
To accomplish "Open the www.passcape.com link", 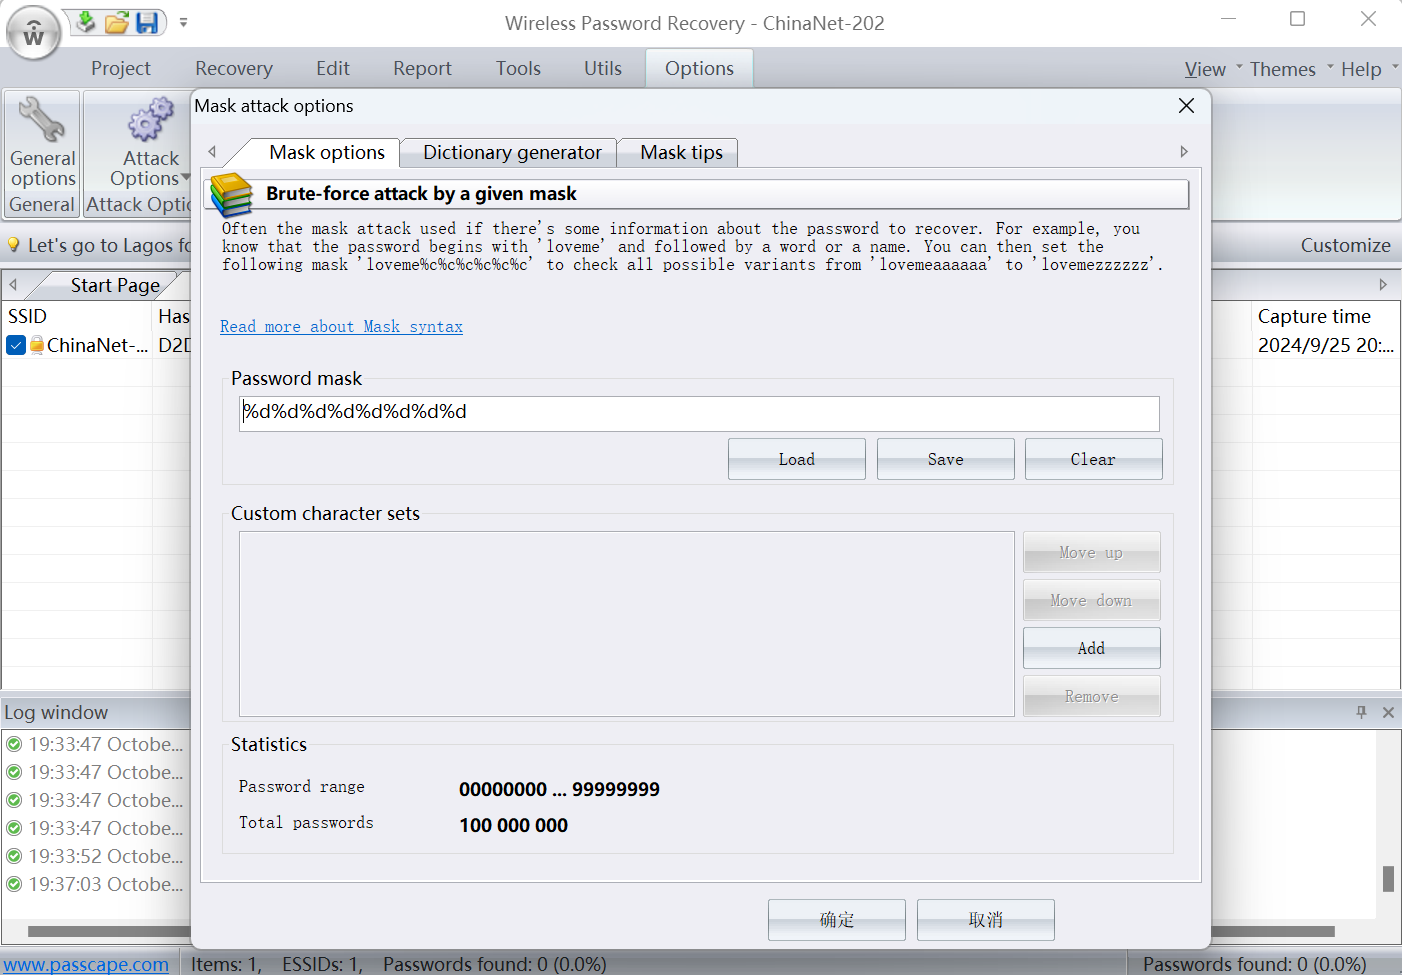I will tap(86, 964).
